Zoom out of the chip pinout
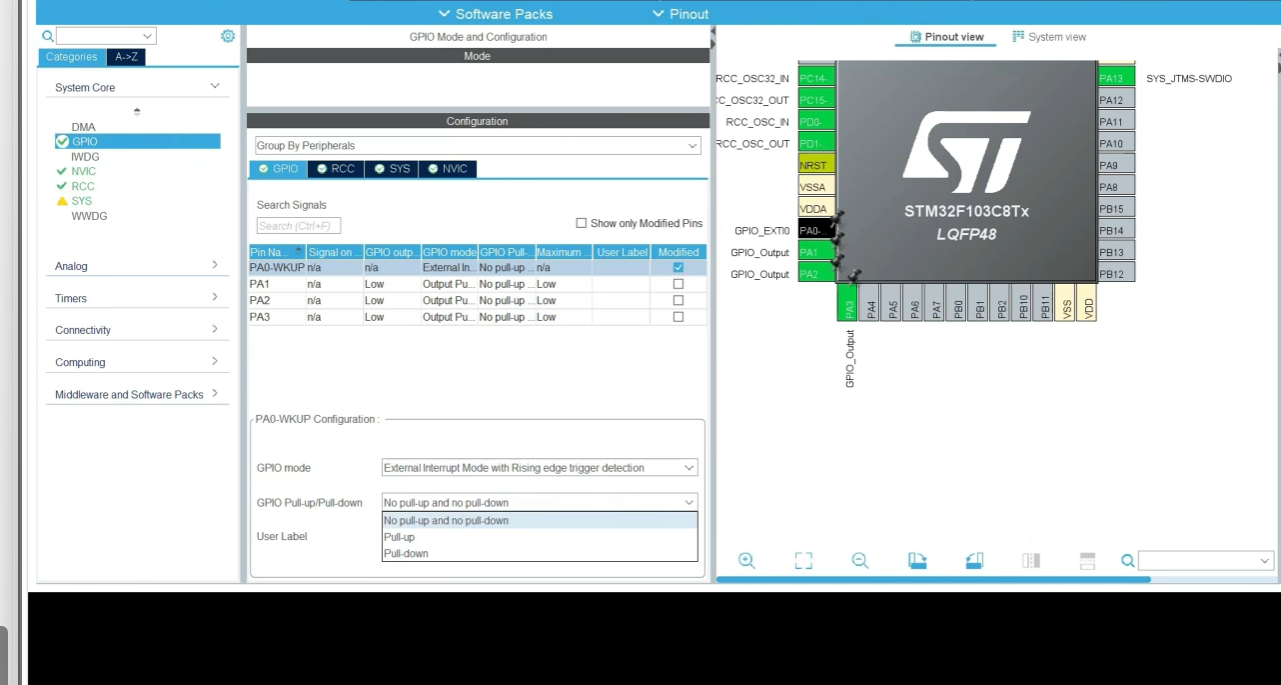This screenshot has height=685, width=1281. pos(860,561)
